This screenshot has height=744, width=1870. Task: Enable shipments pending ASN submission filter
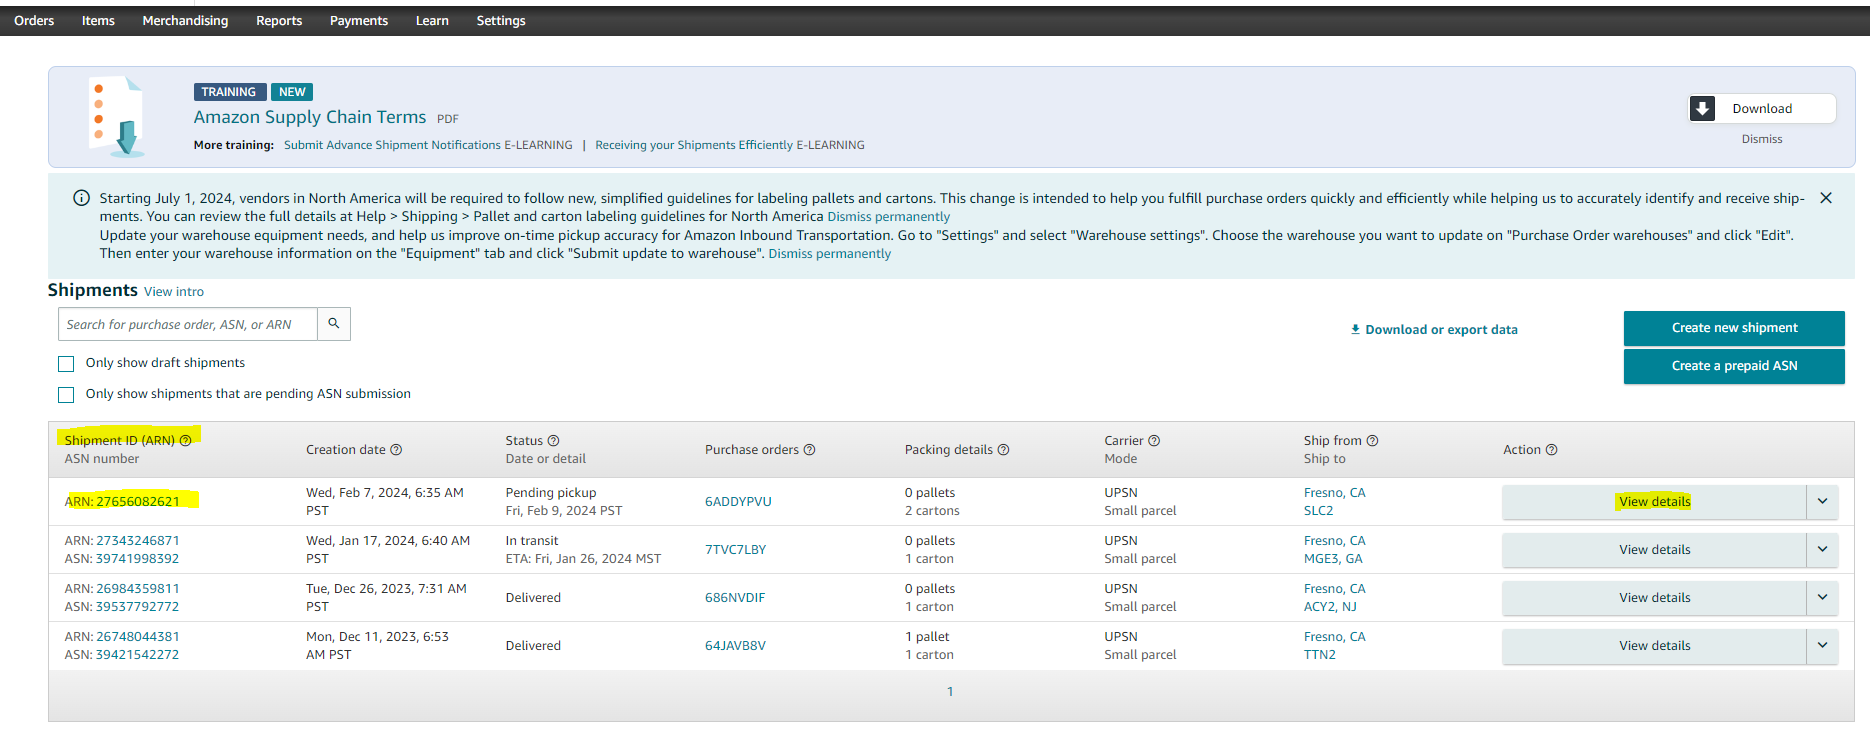(x=66, y=395)
